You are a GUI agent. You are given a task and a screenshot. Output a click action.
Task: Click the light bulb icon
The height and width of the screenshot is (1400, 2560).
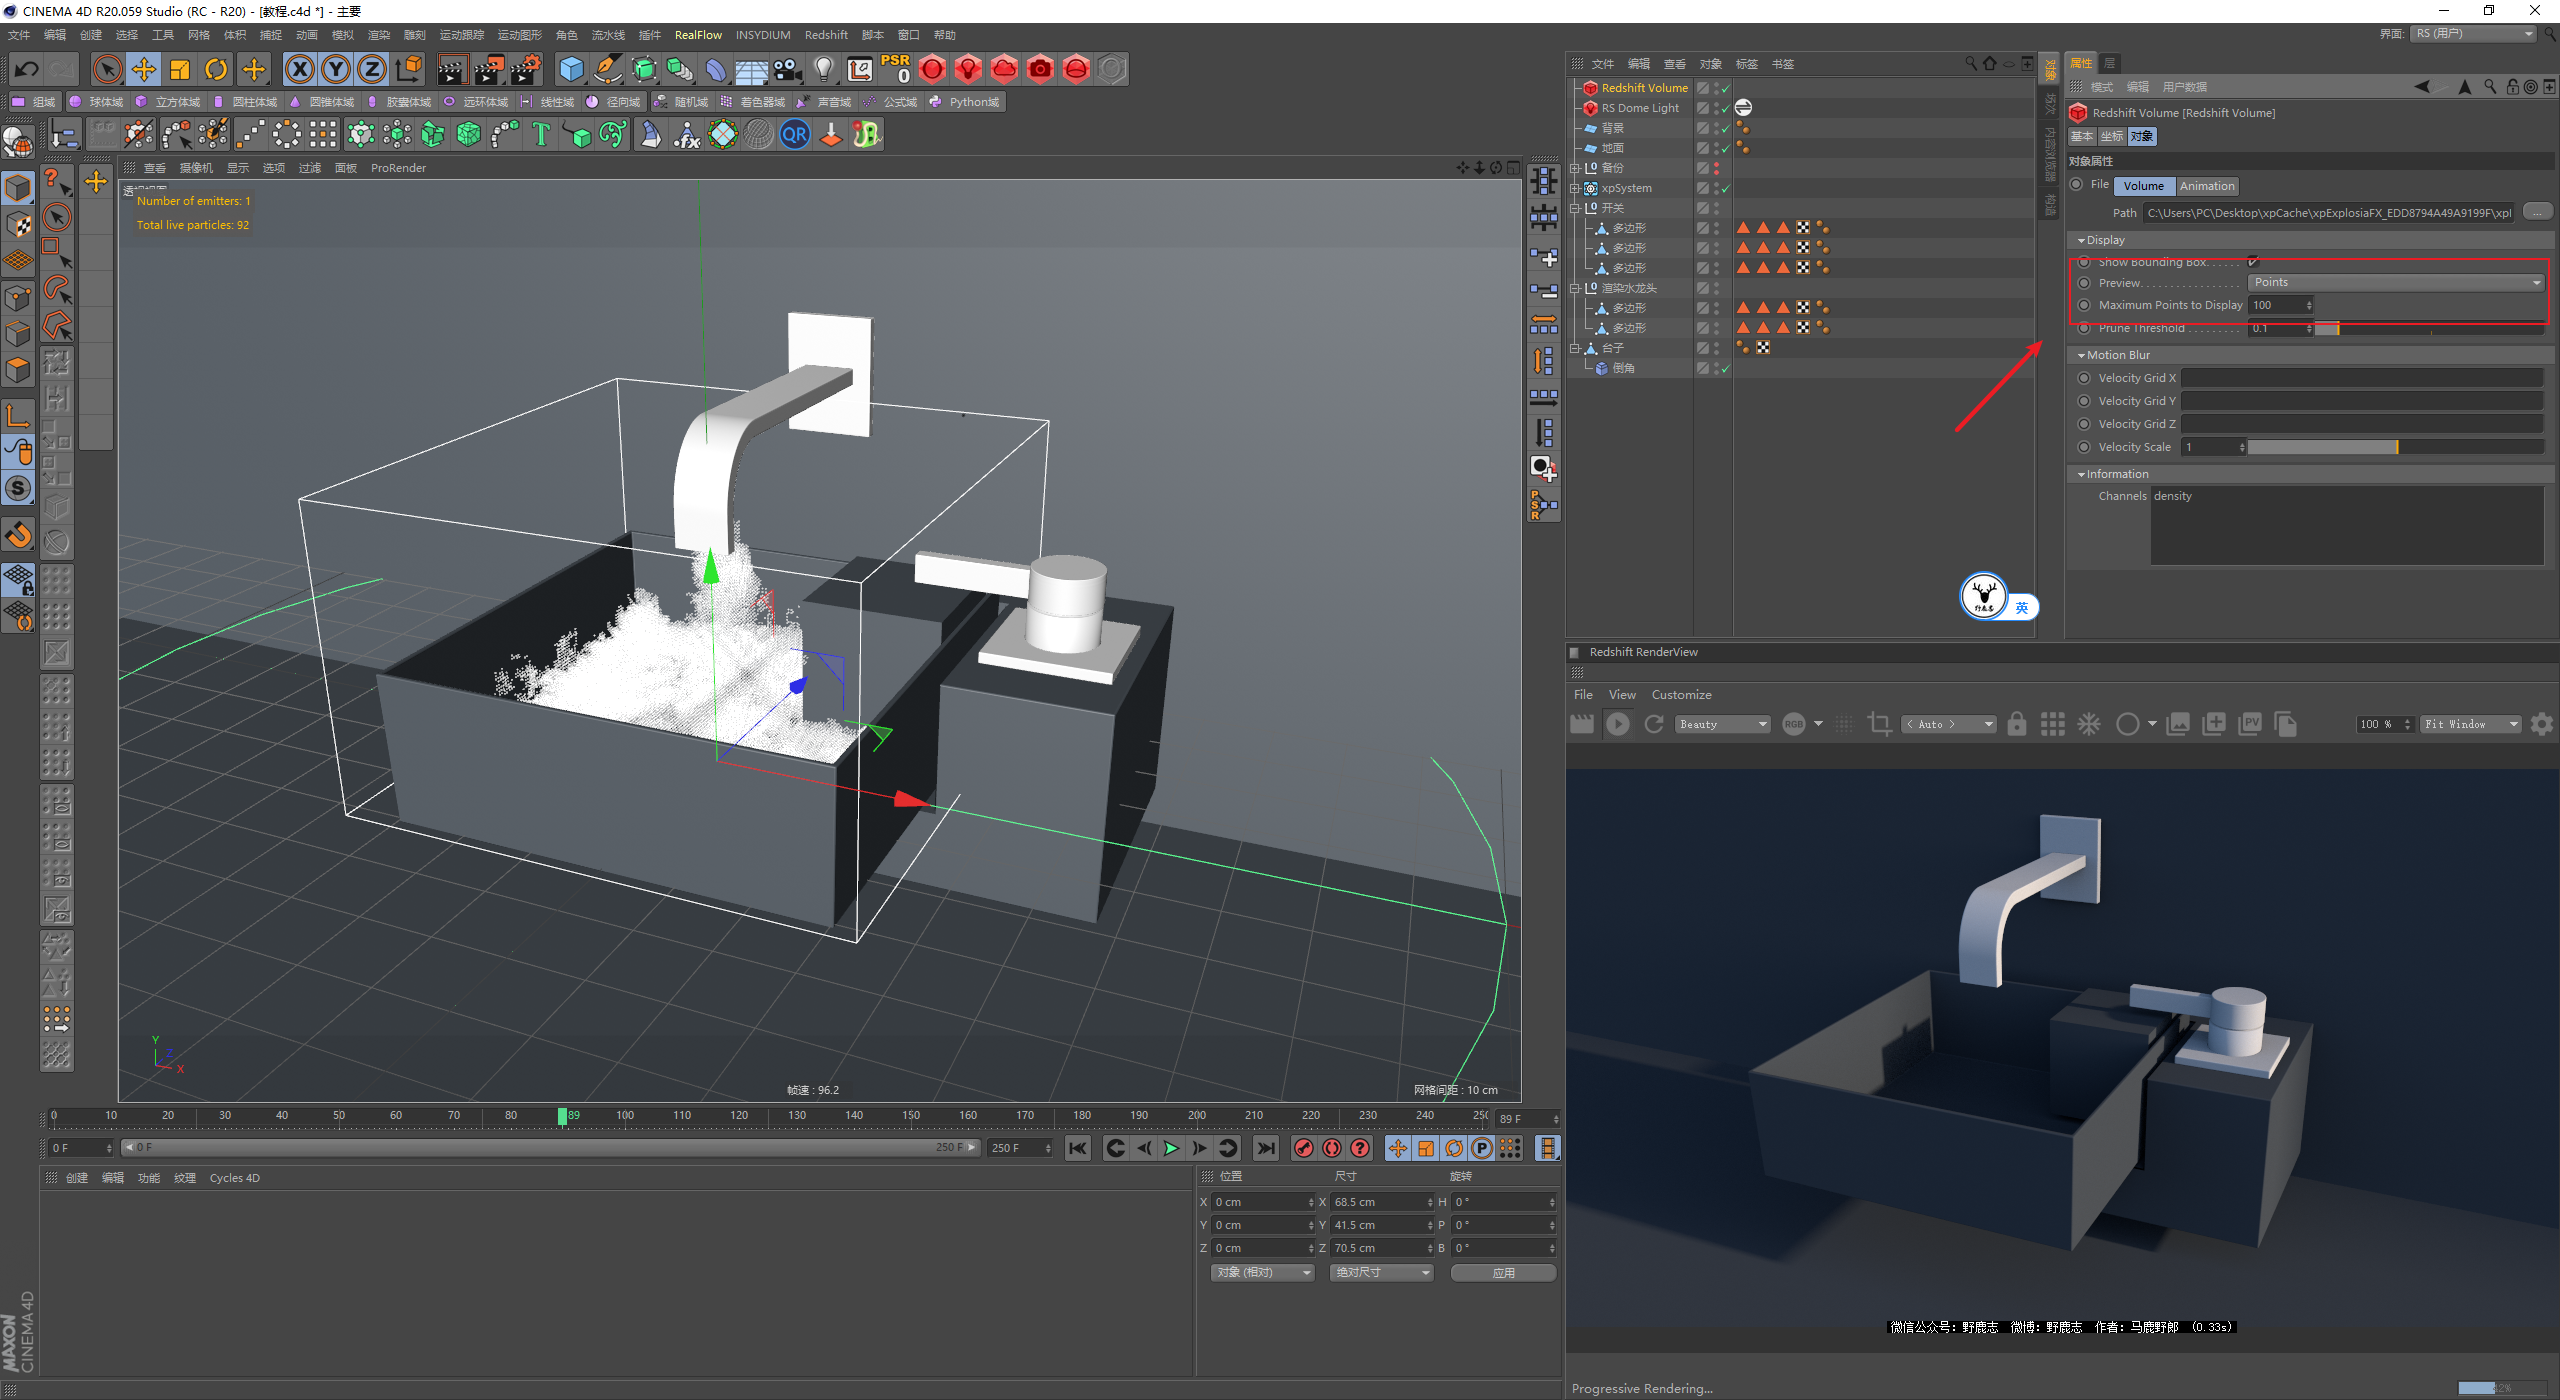click(x=823, y=69)
